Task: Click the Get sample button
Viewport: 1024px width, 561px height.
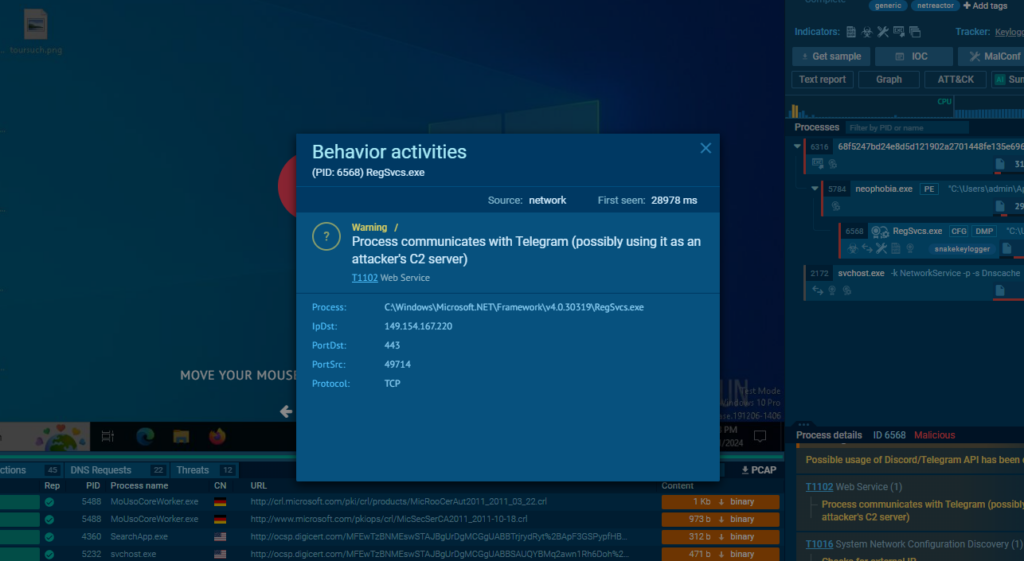Action: pyautogui.click(x=830, y=56)
